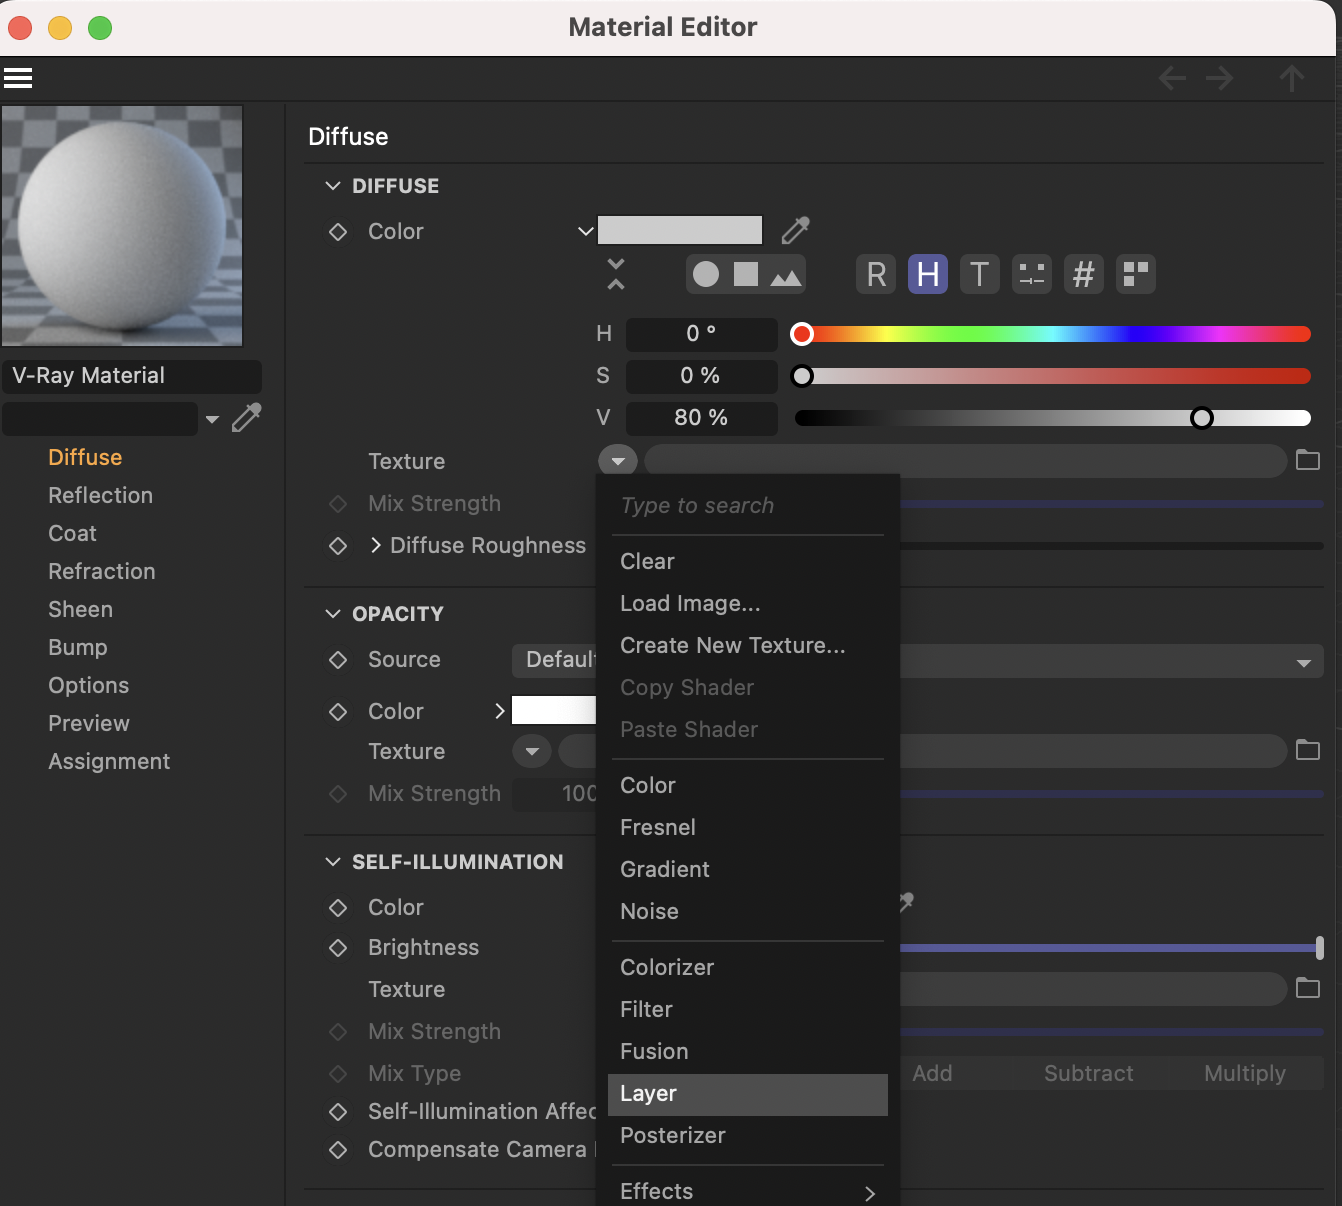Viewport: 1342px width, 1206px height.
Task: Open the Reflection settings page
Action: [x=101, y=495]
